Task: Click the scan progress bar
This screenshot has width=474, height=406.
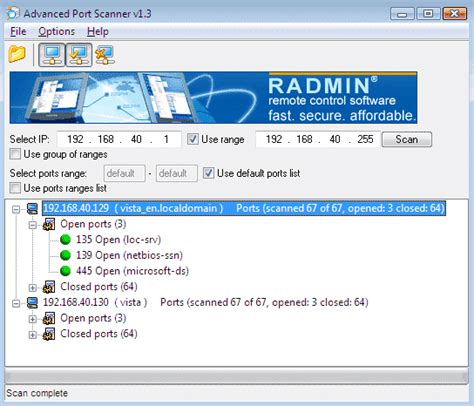Action: (x=237, y=377)
